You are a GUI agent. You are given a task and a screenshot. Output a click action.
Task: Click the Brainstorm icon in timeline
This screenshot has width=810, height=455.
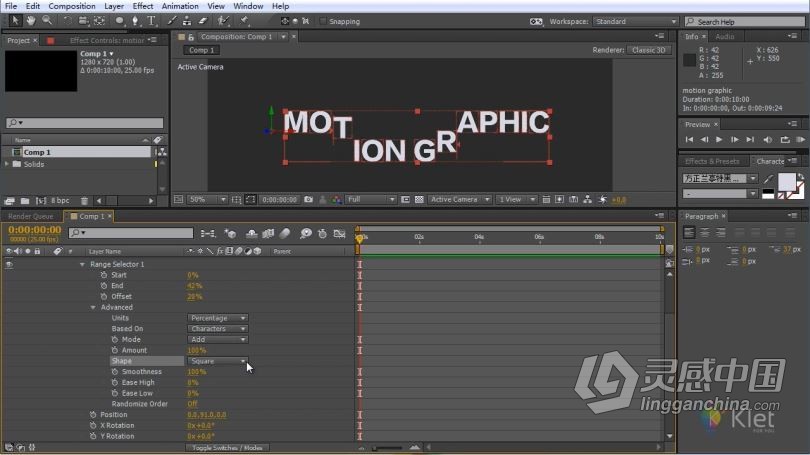pos(306,234)
